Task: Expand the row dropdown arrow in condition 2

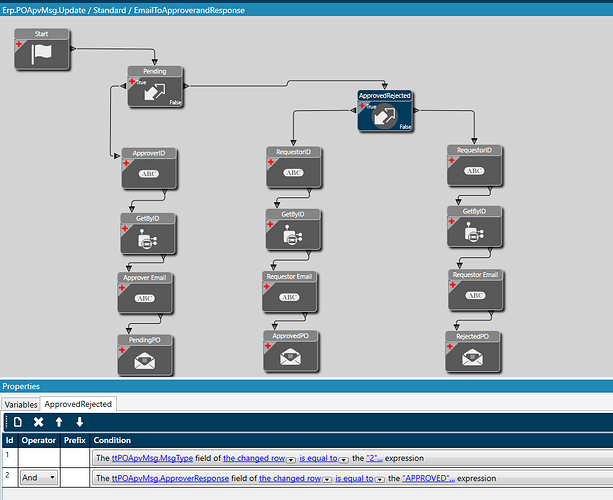Action: click(327, 480)
